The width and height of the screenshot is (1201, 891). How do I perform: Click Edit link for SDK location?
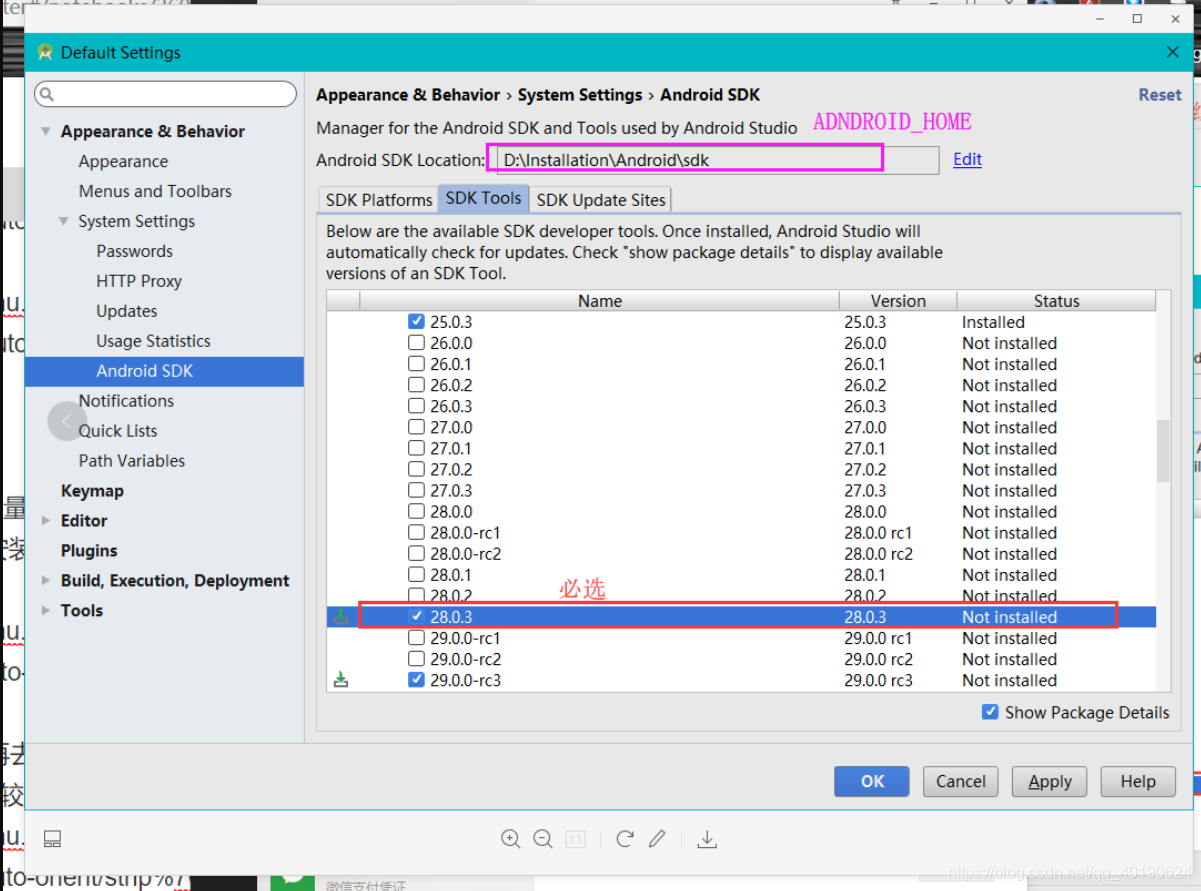click(967, 159)
